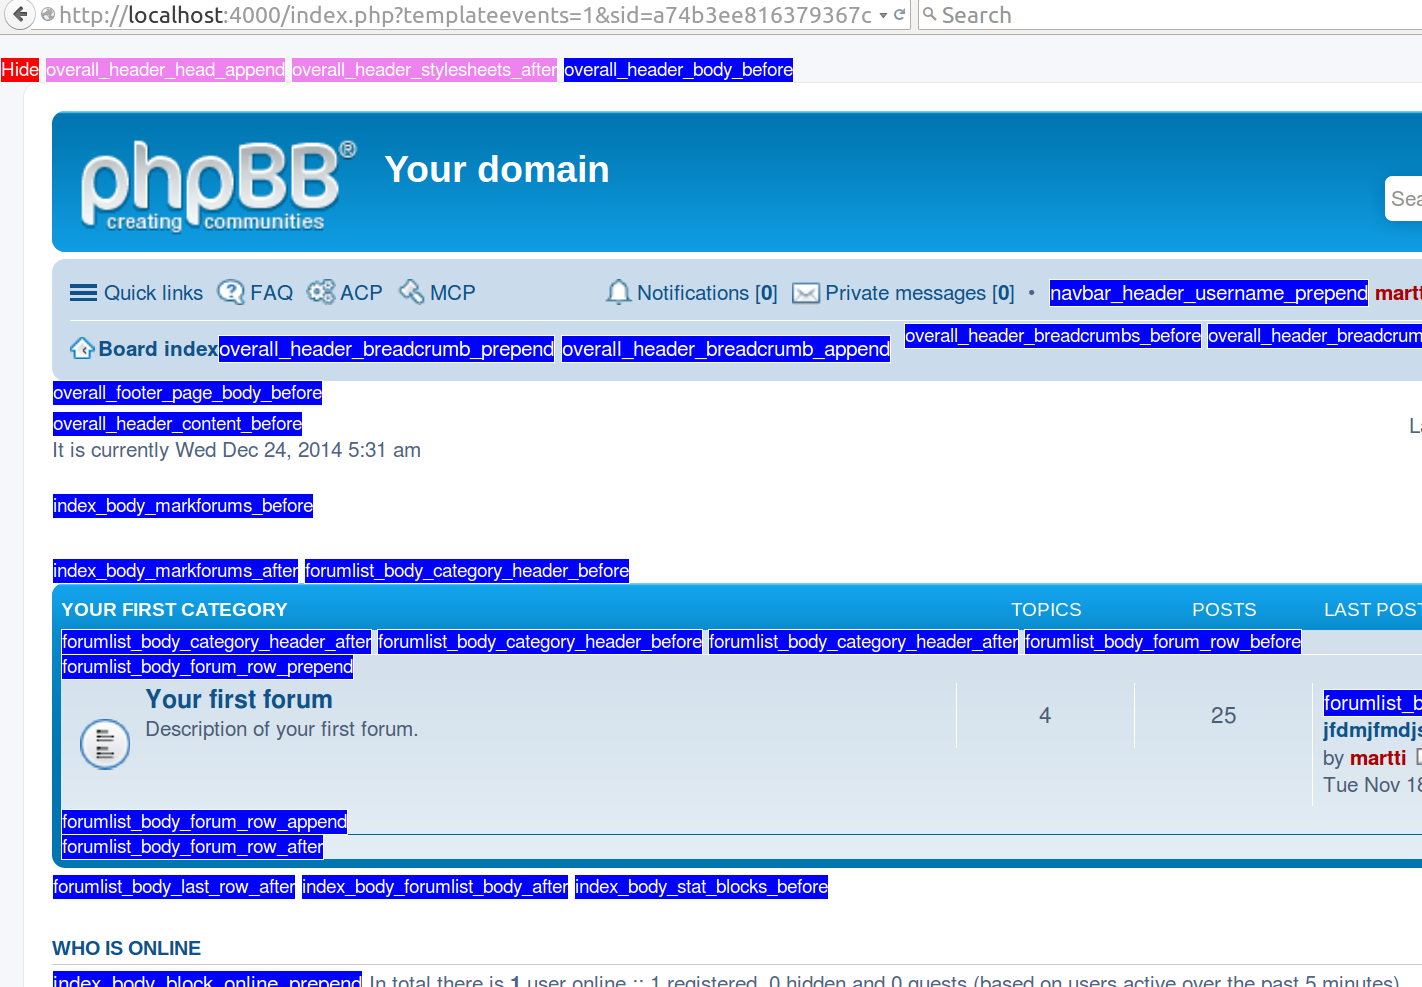Click overall_header_body_before event label
The height and width of the screenshot is (987, 1422).
678,70
